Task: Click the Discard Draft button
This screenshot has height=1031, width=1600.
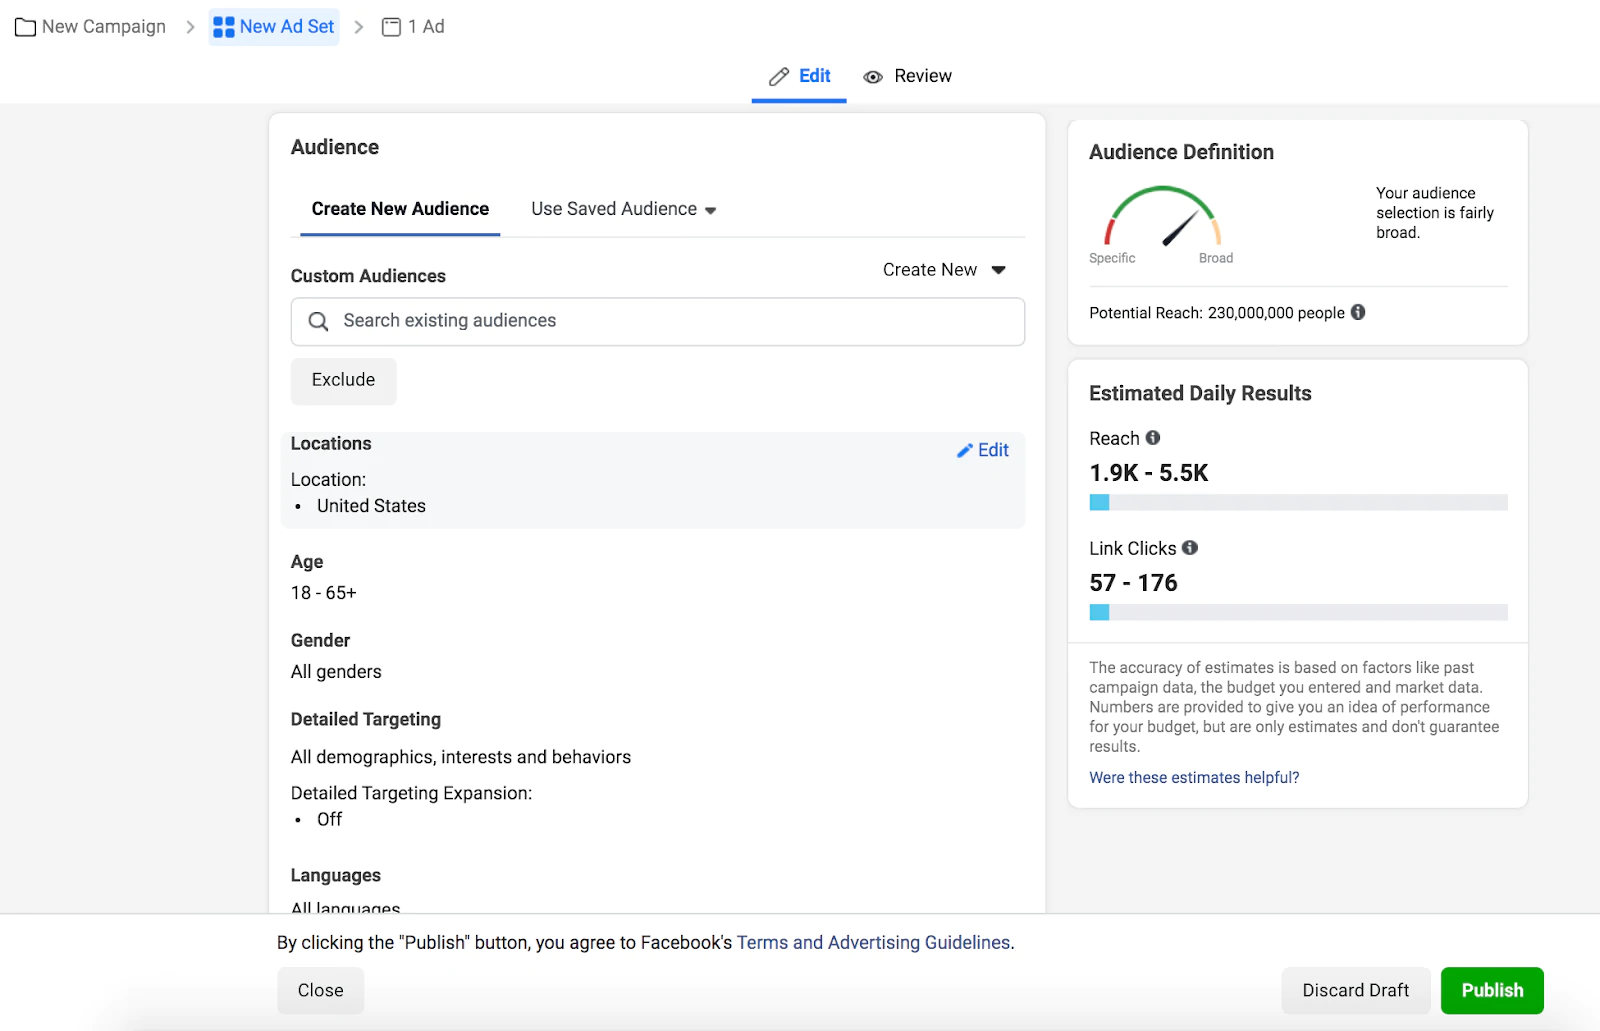Action: click(1355, 990)
